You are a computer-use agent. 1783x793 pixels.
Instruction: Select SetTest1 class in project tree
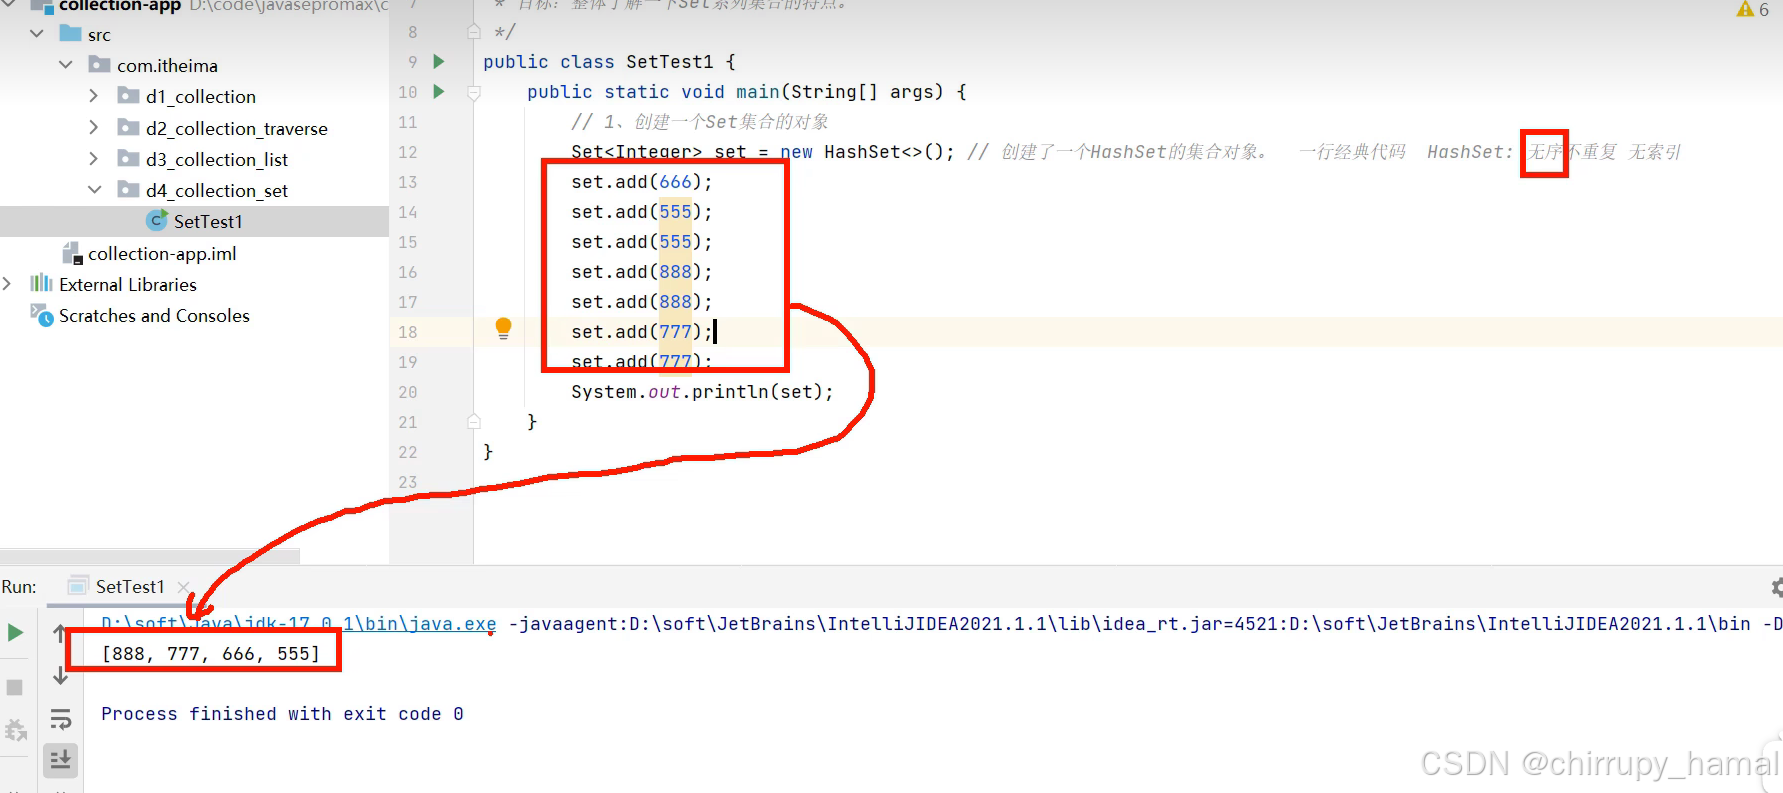pyautogui.click(x=194, y=221)
